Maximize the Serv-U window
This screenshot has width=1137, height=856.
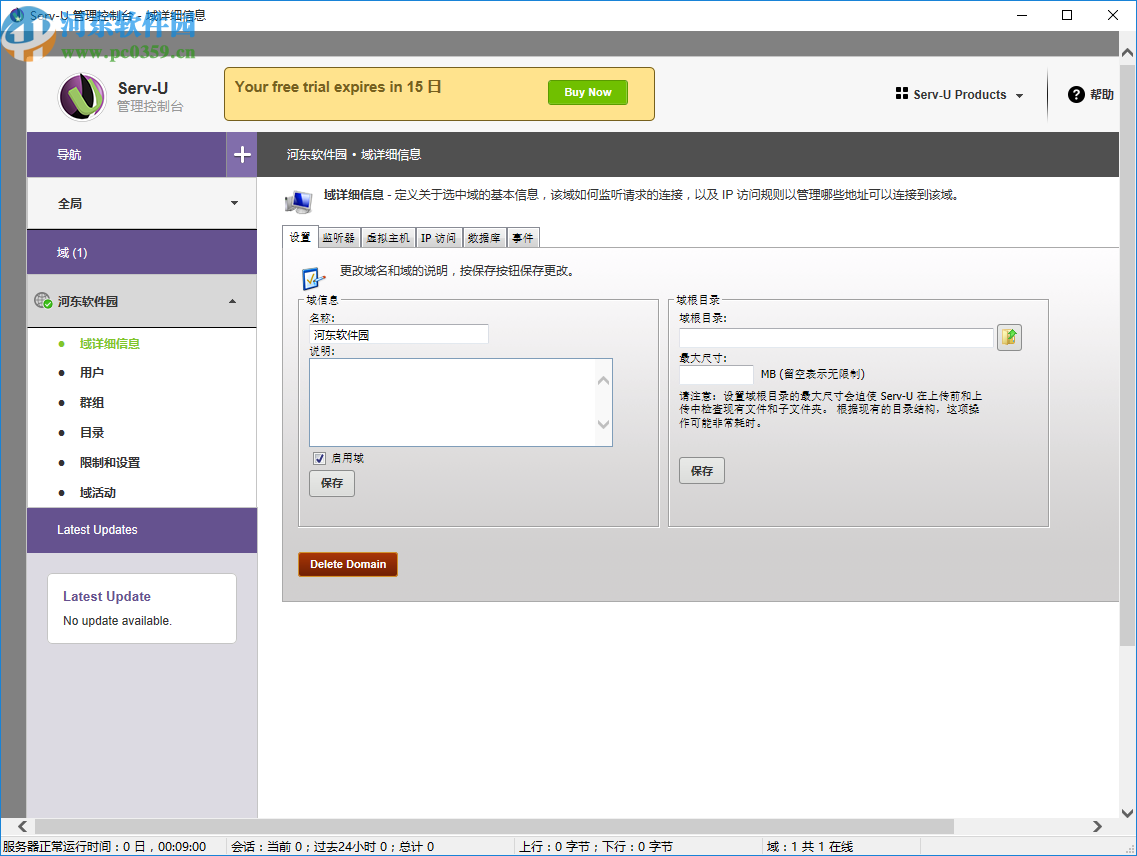coord(1067,15)
